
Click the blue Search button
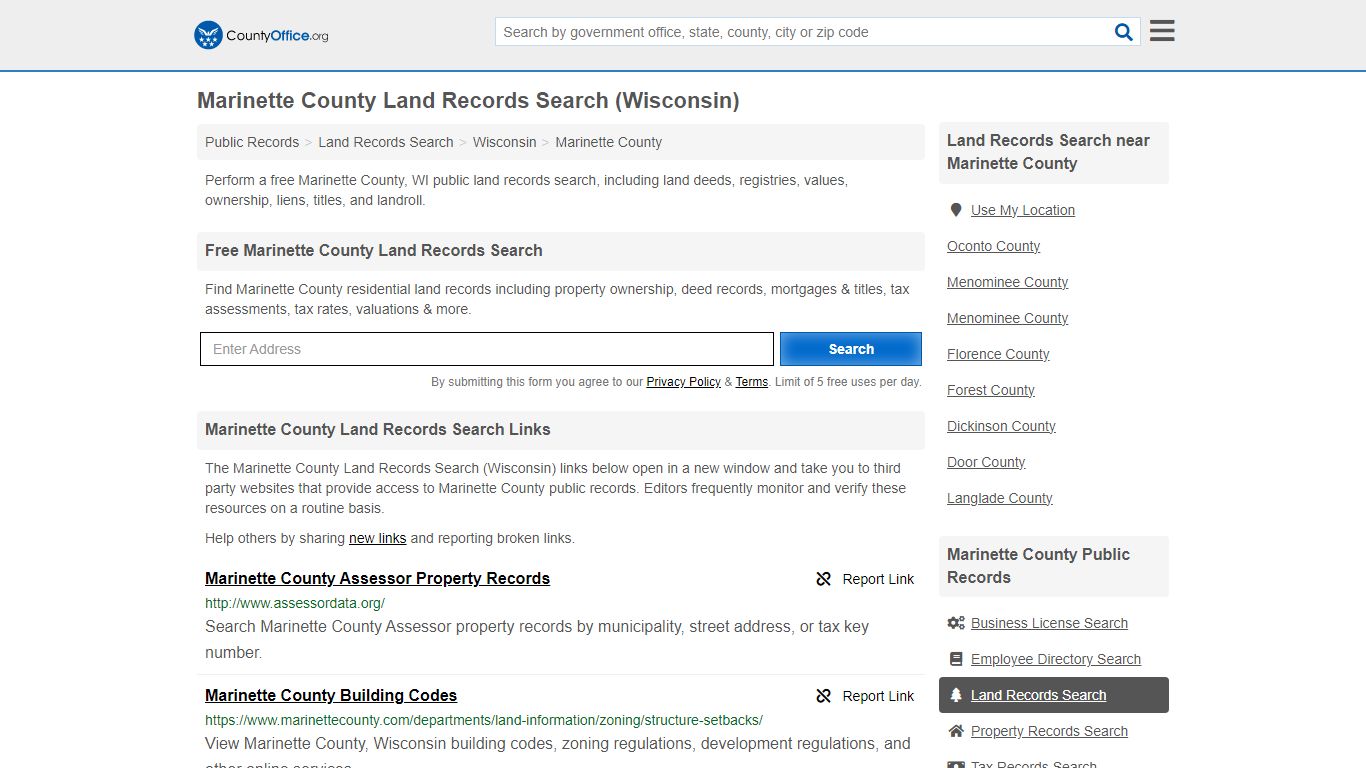(x=851, y=349)
